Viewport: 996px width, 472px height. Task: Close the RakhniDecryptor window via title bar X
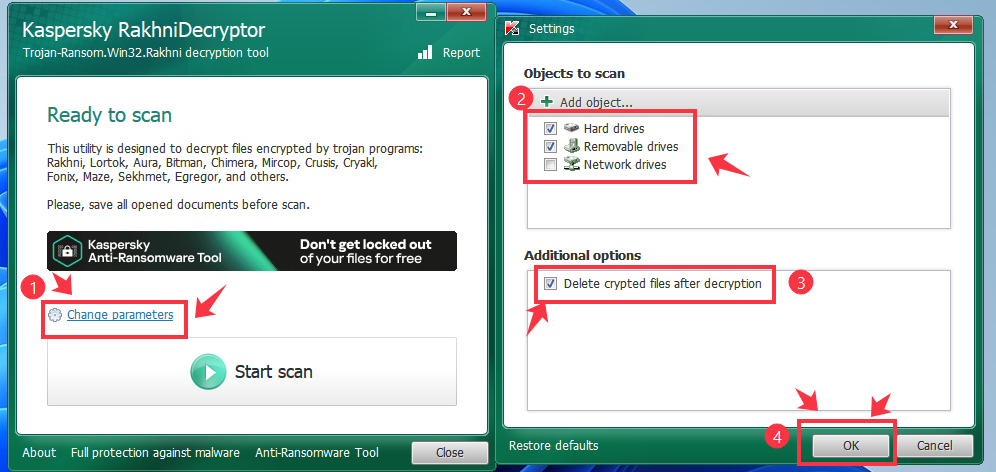(466, 12)
